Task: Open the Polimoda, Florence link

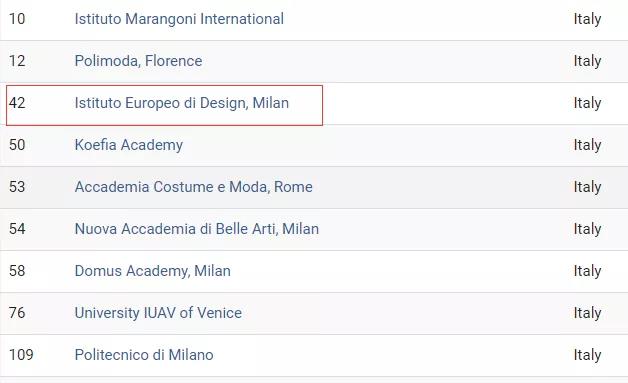Action: click(x=138, y=61)
